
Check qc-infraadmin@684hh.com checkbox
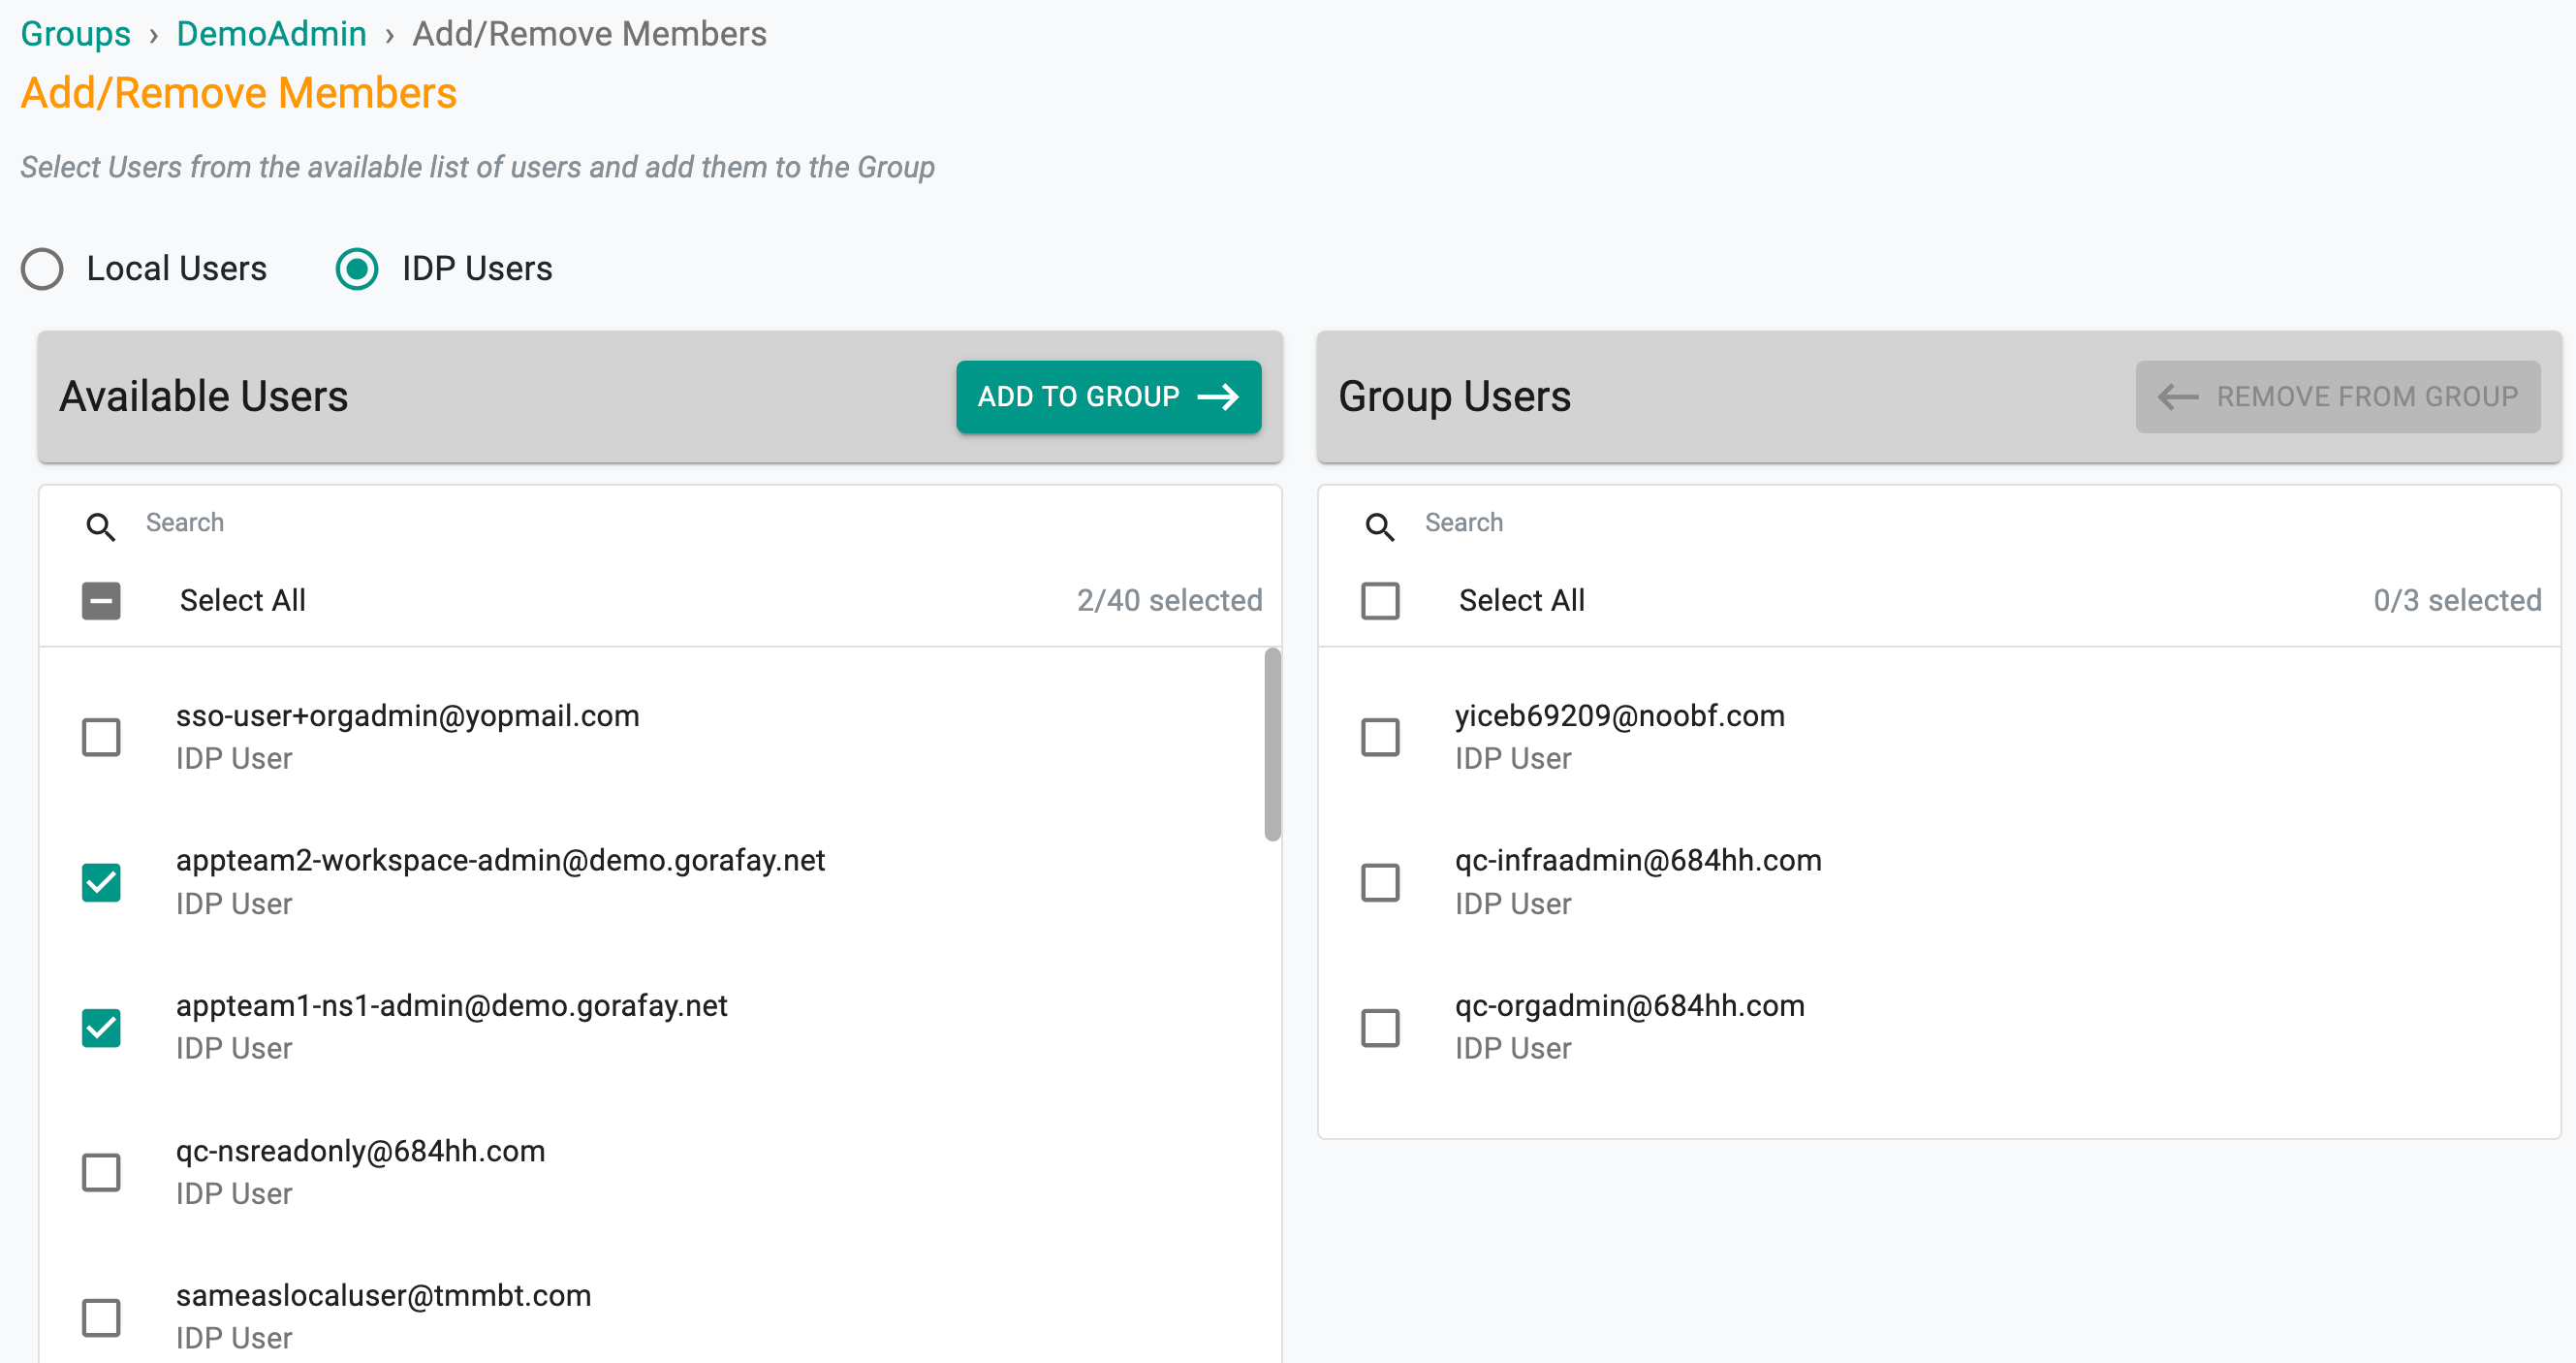[x=1380, y=882]
